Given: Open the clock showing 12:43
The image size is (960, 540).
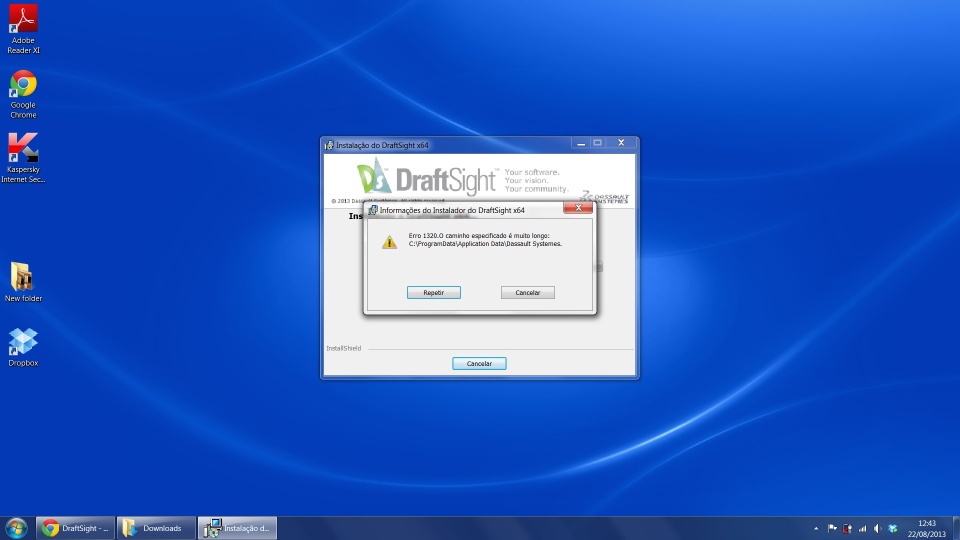Looking at the screenshot, I should [927, 528].
